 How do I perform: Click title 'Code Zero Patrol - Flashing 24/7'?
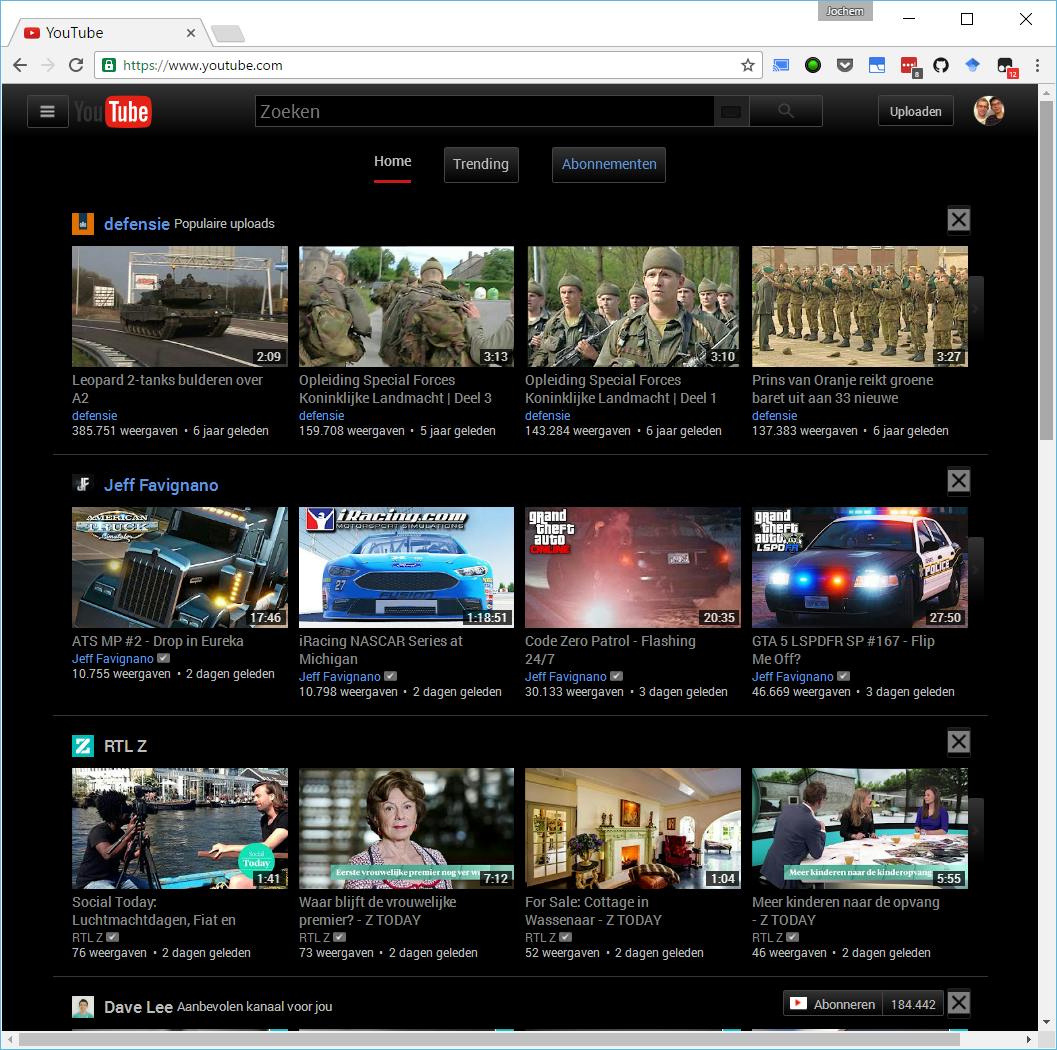click(610, 650)
